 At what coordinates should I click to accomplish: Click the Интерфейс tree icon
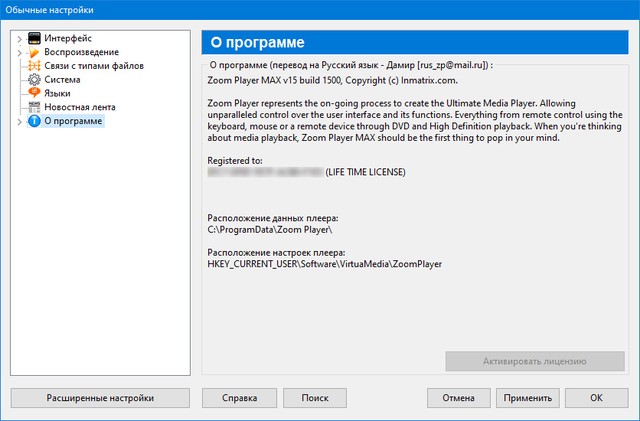click(34, 38)
